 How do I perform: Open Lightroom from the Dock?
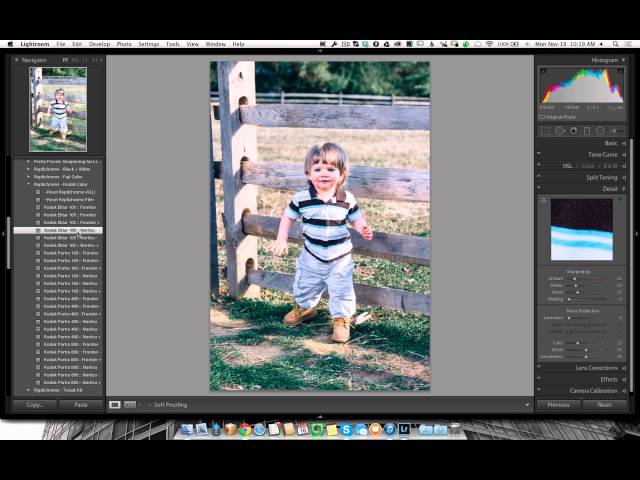[404, 429]
